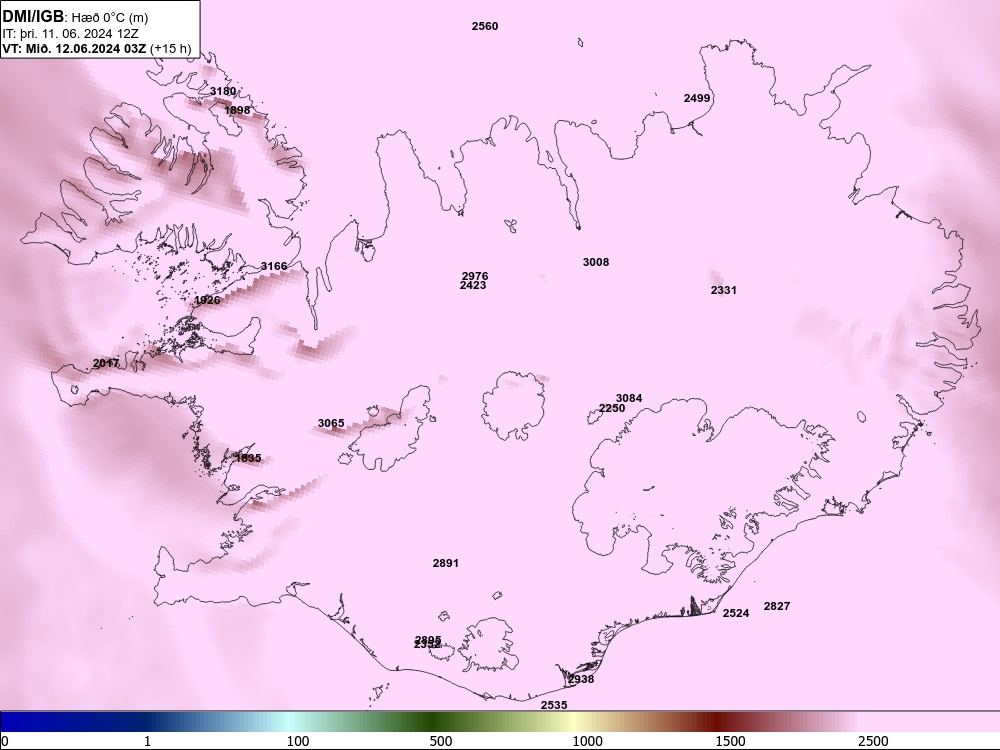Click the 2560 height value on the map

coord(485,26)
